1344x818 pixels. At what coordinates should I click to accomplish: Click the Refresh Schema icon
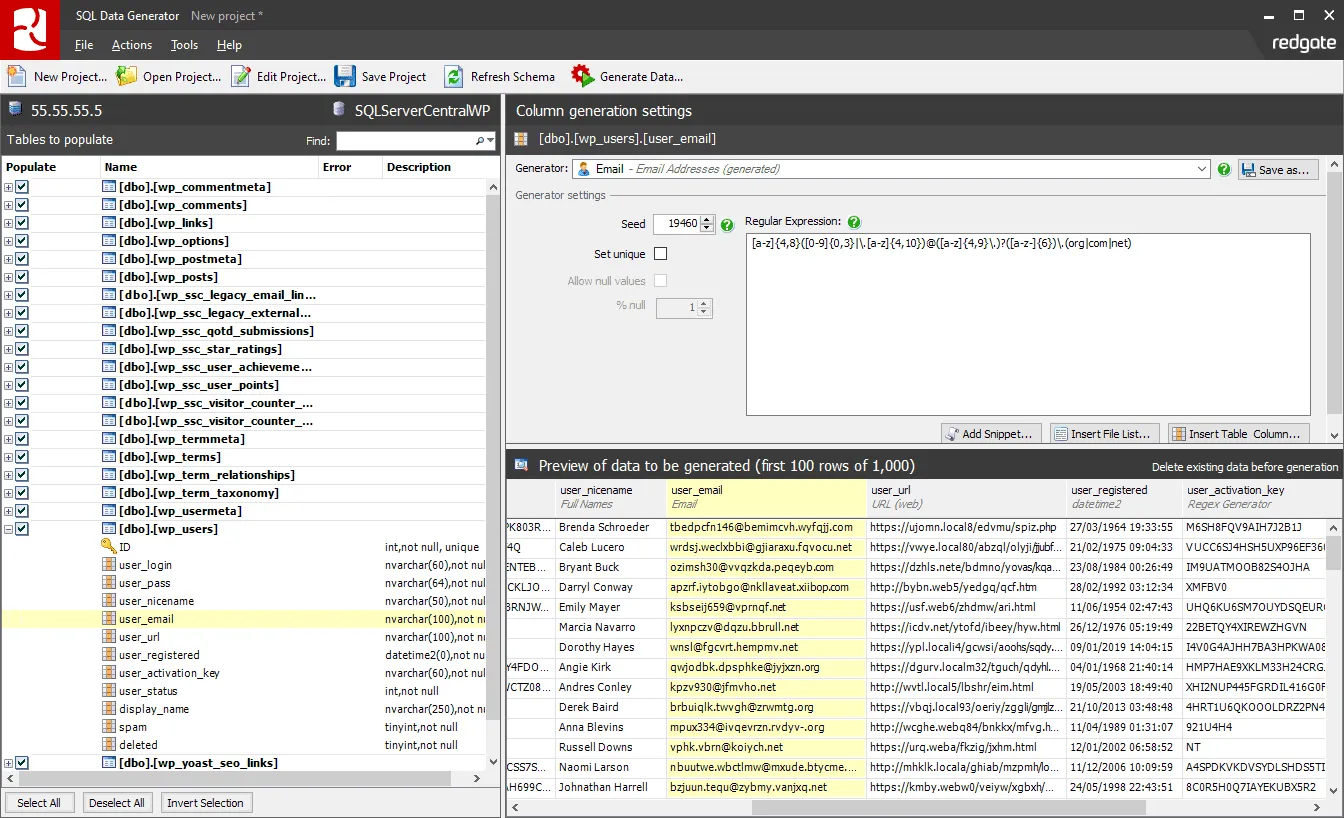[x=454, y=76]
